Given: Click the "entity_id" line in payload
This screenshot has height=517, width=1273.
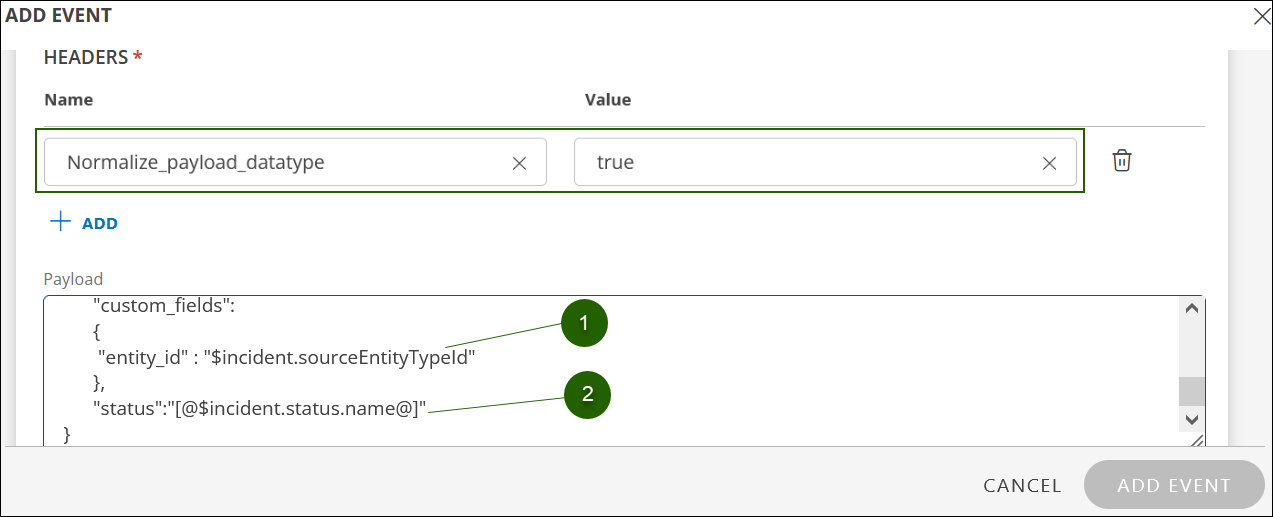Looking at the screenshot, I should (285, 358).
